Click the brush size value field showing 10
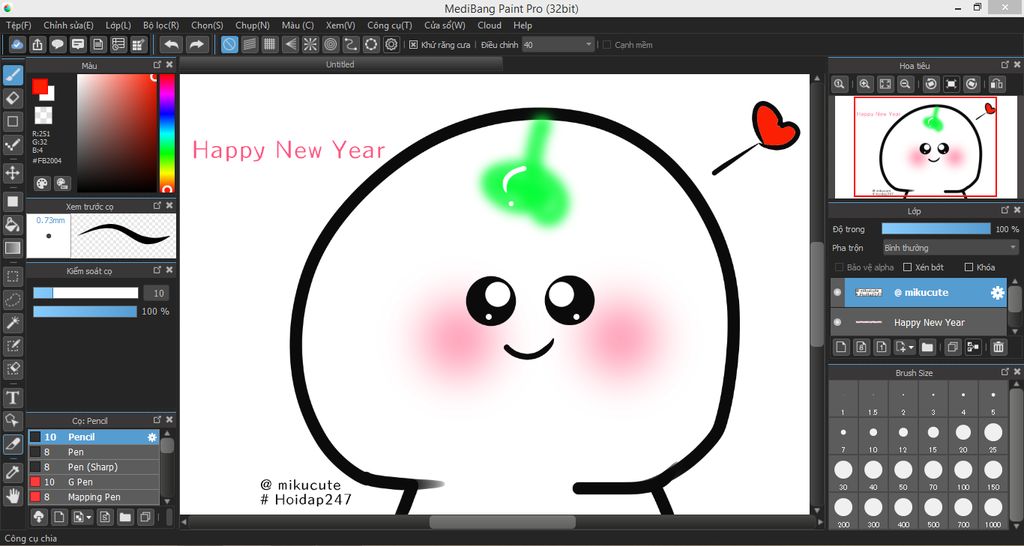The height and width of the screenshot is (546, 1024). (x=156, y=293)
